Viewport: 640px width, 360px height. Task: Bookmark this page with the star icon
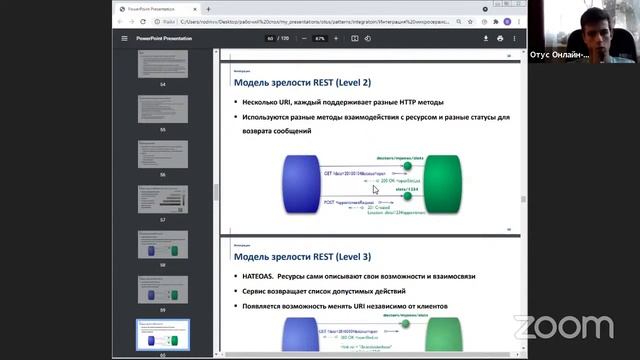point(470,22)
